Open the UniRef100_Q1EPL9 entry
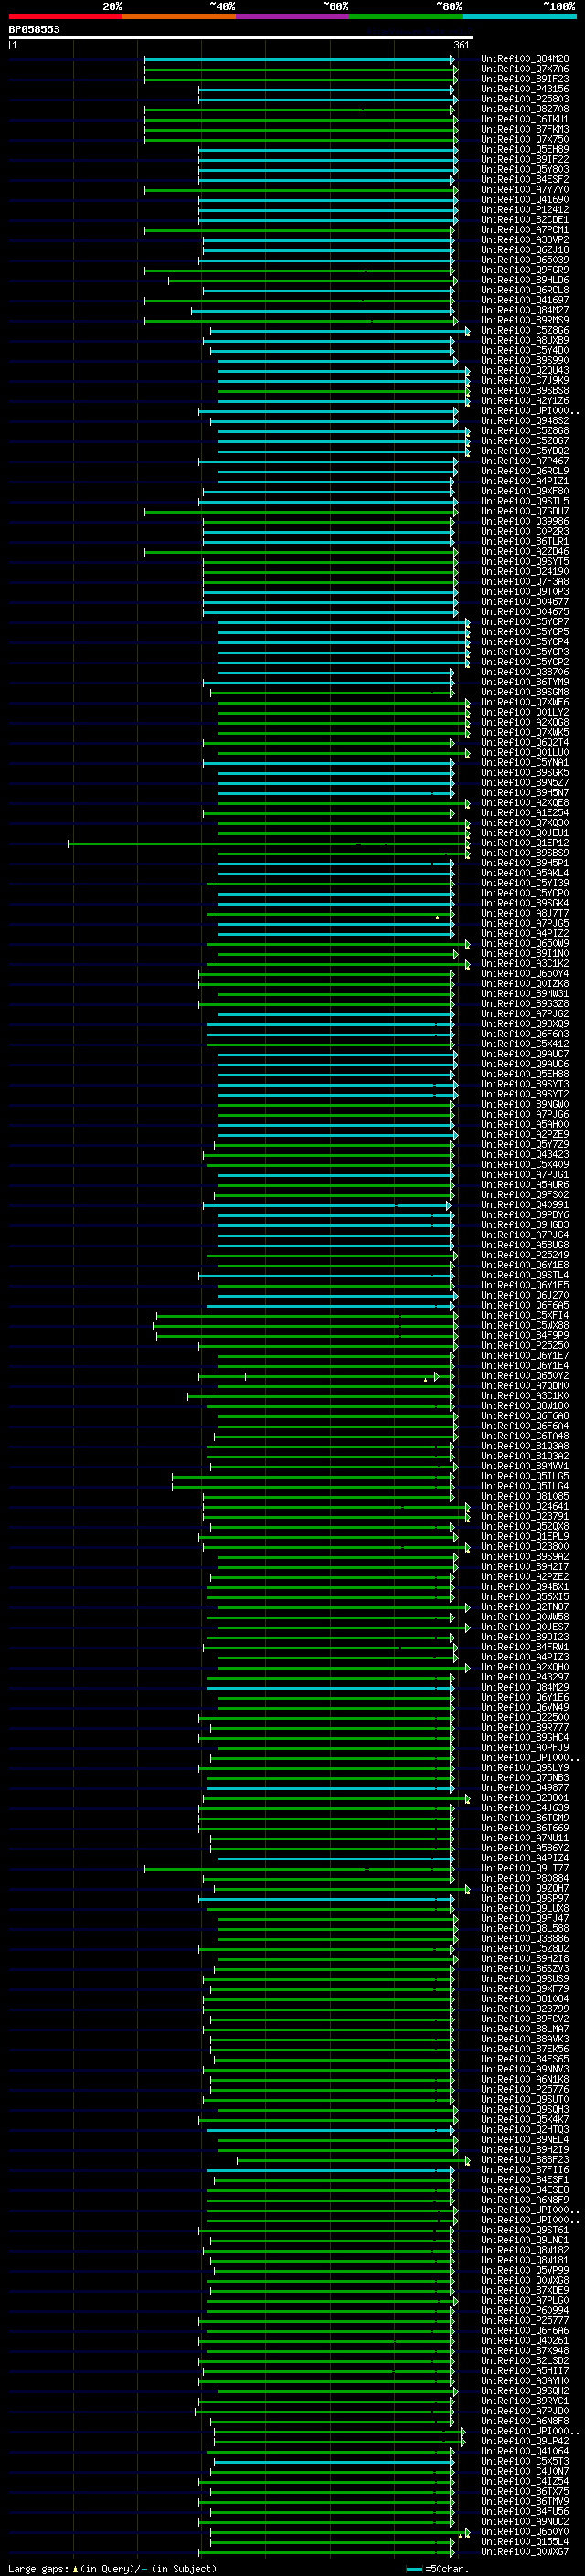Image resolution: width=585 pixels, height=2576 pixels. (x=525, y=1536)
